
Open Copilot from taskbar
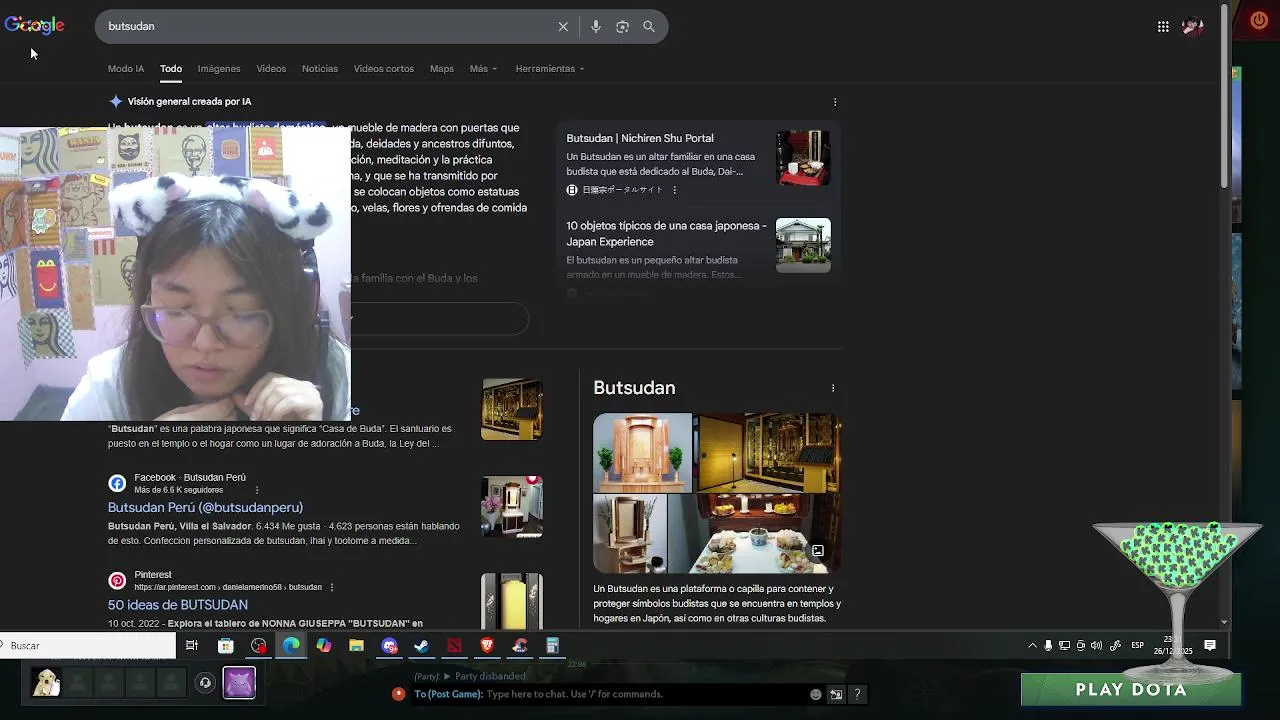click(x=324, y=646)
